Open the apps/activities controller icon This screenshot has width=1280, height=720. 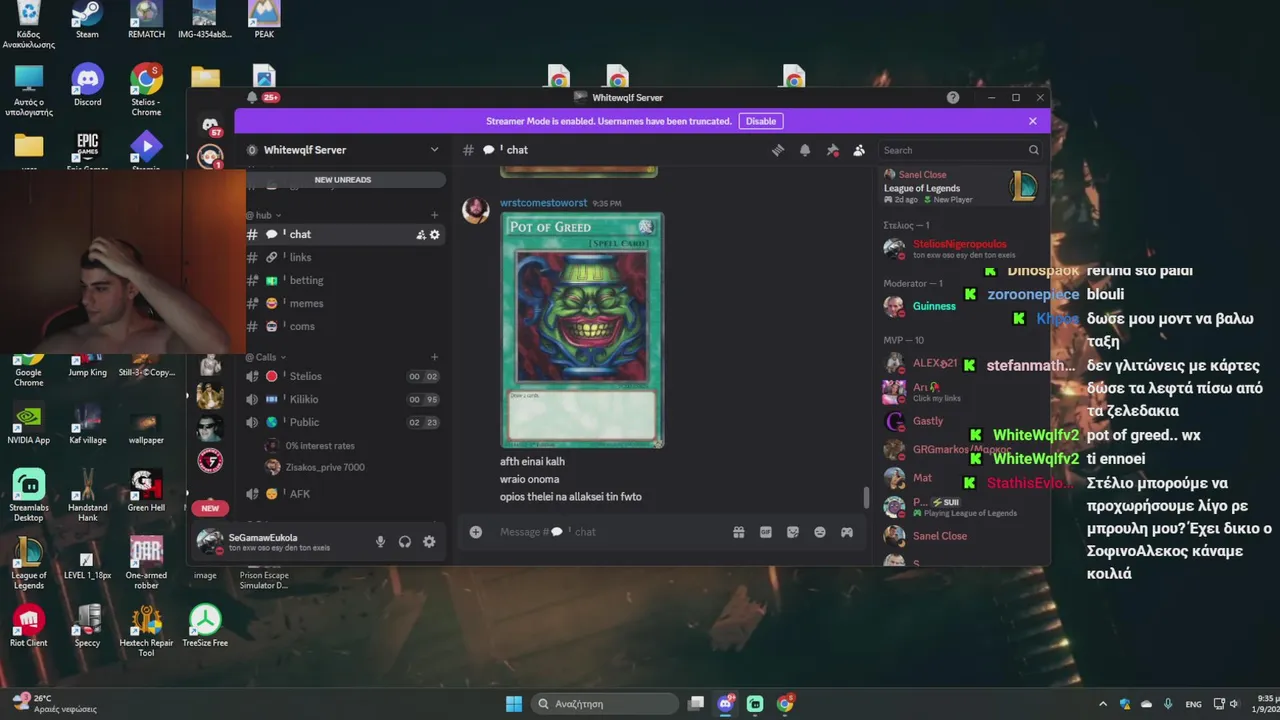click(847, 532)
